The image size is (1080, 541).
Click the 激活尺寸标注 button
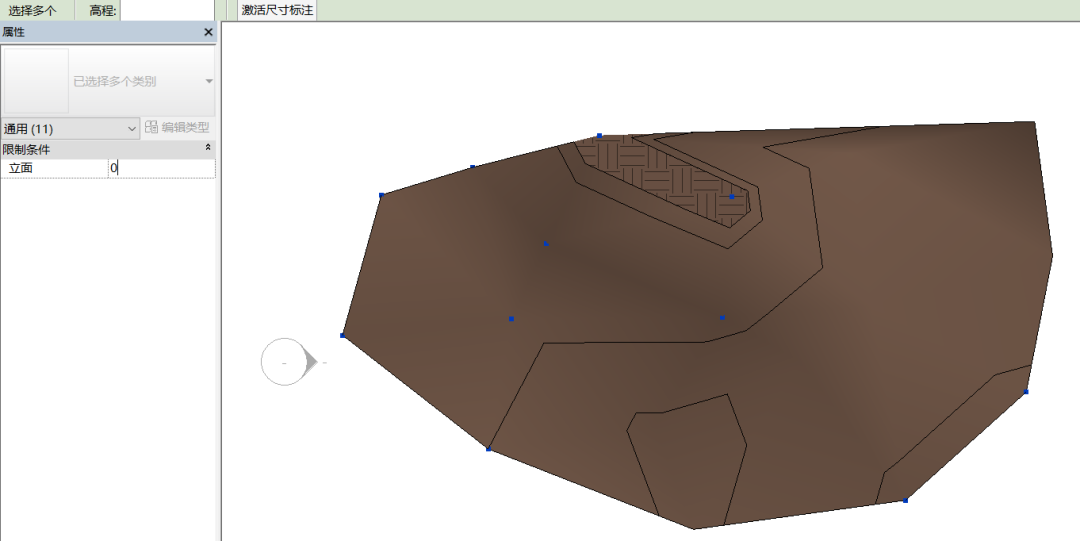[x=277, y=10]
